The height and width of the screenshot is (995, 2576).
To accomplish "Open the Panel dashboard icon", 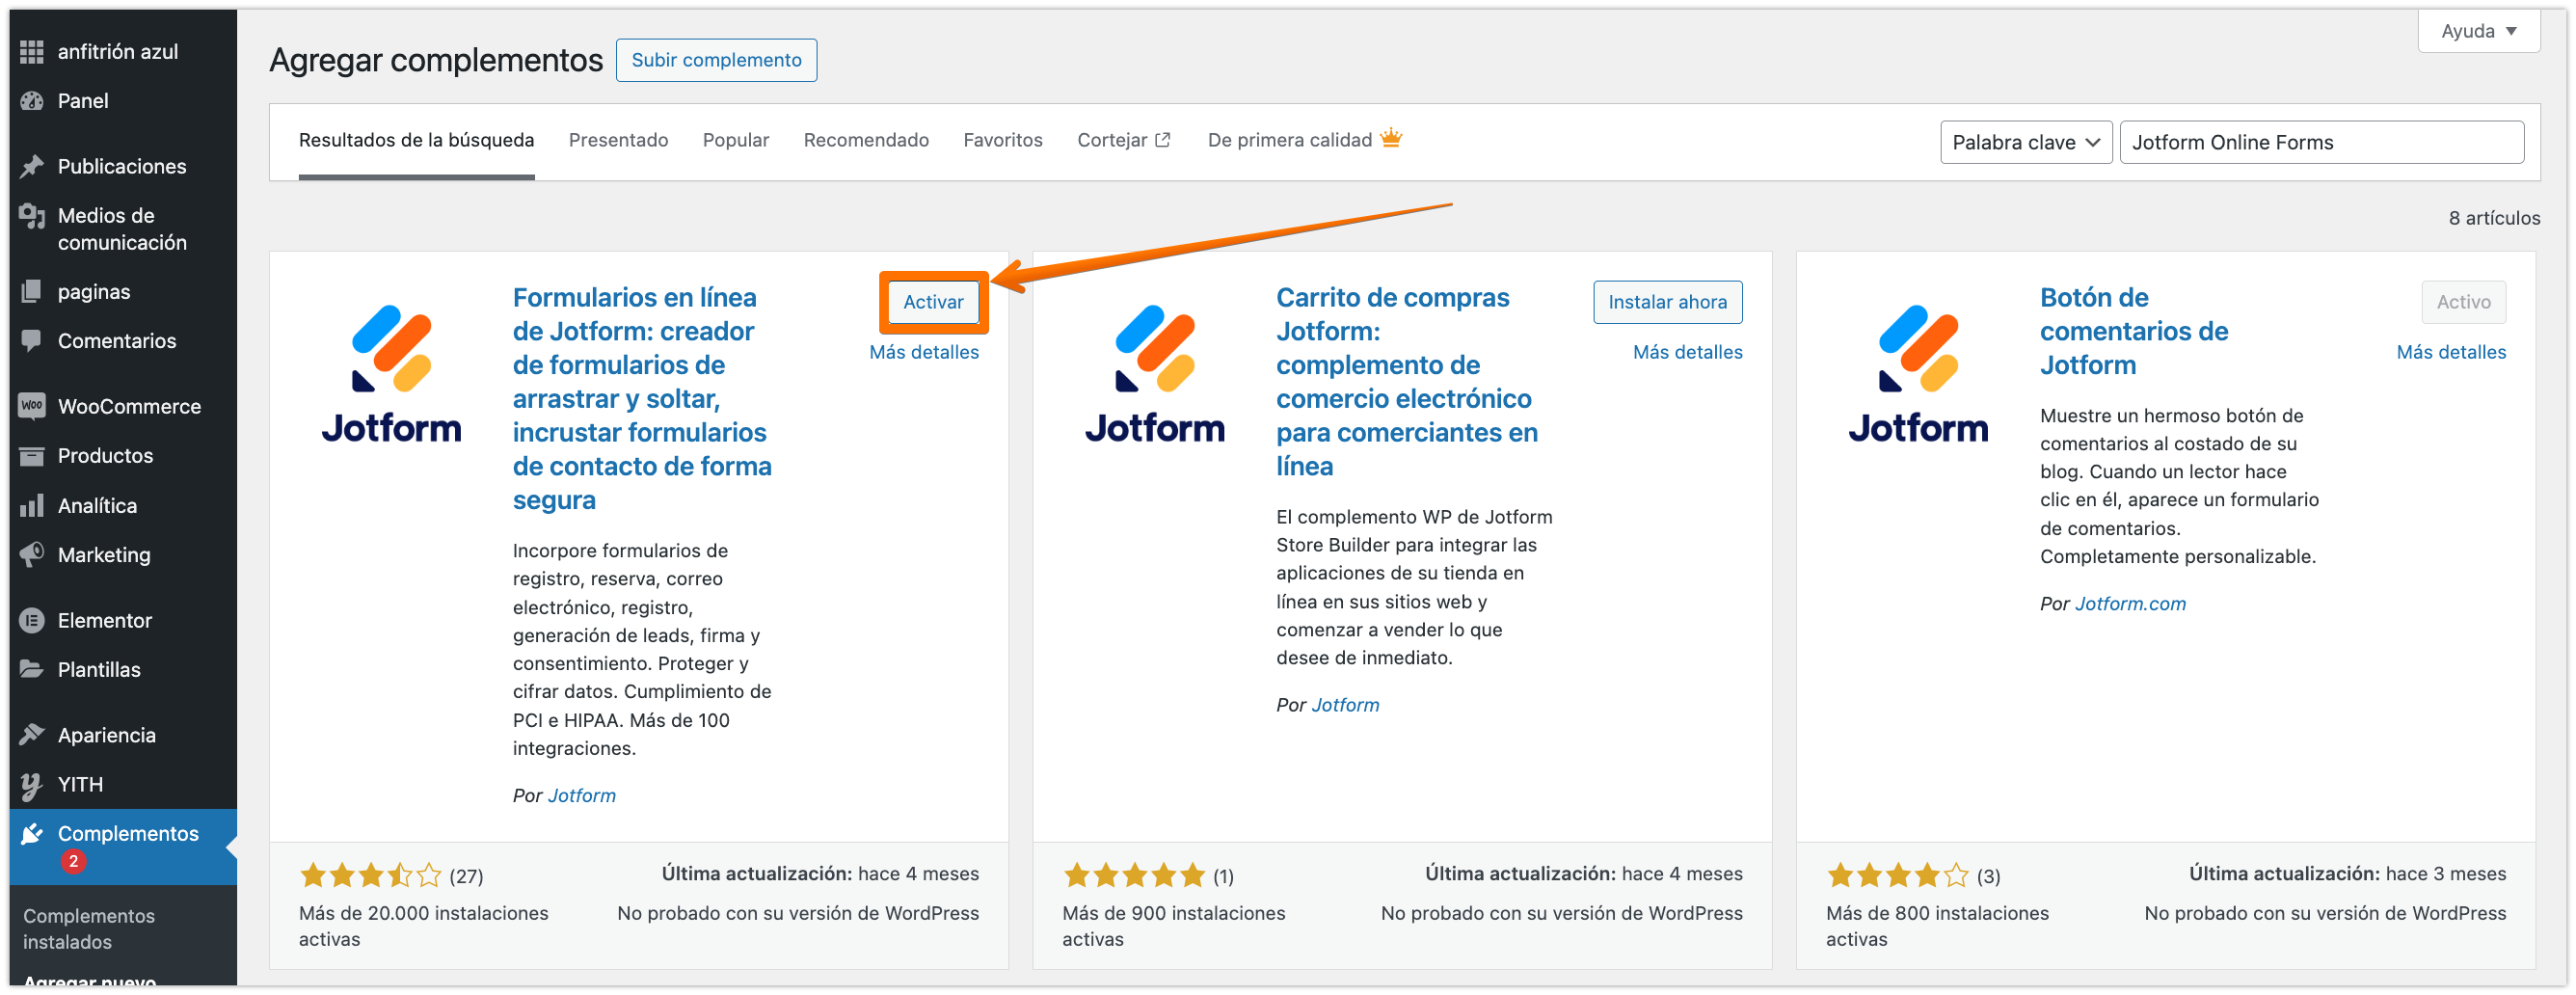I will [32, 101].
